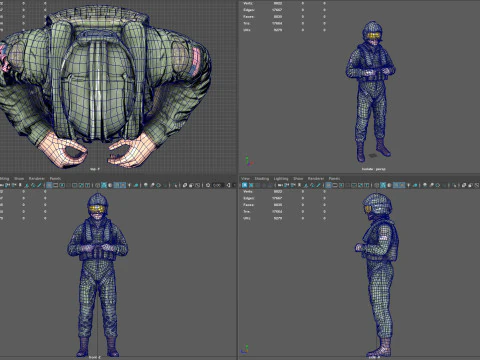
Task: Open Panels menu of the front view panel
Action: click(55, 178)
